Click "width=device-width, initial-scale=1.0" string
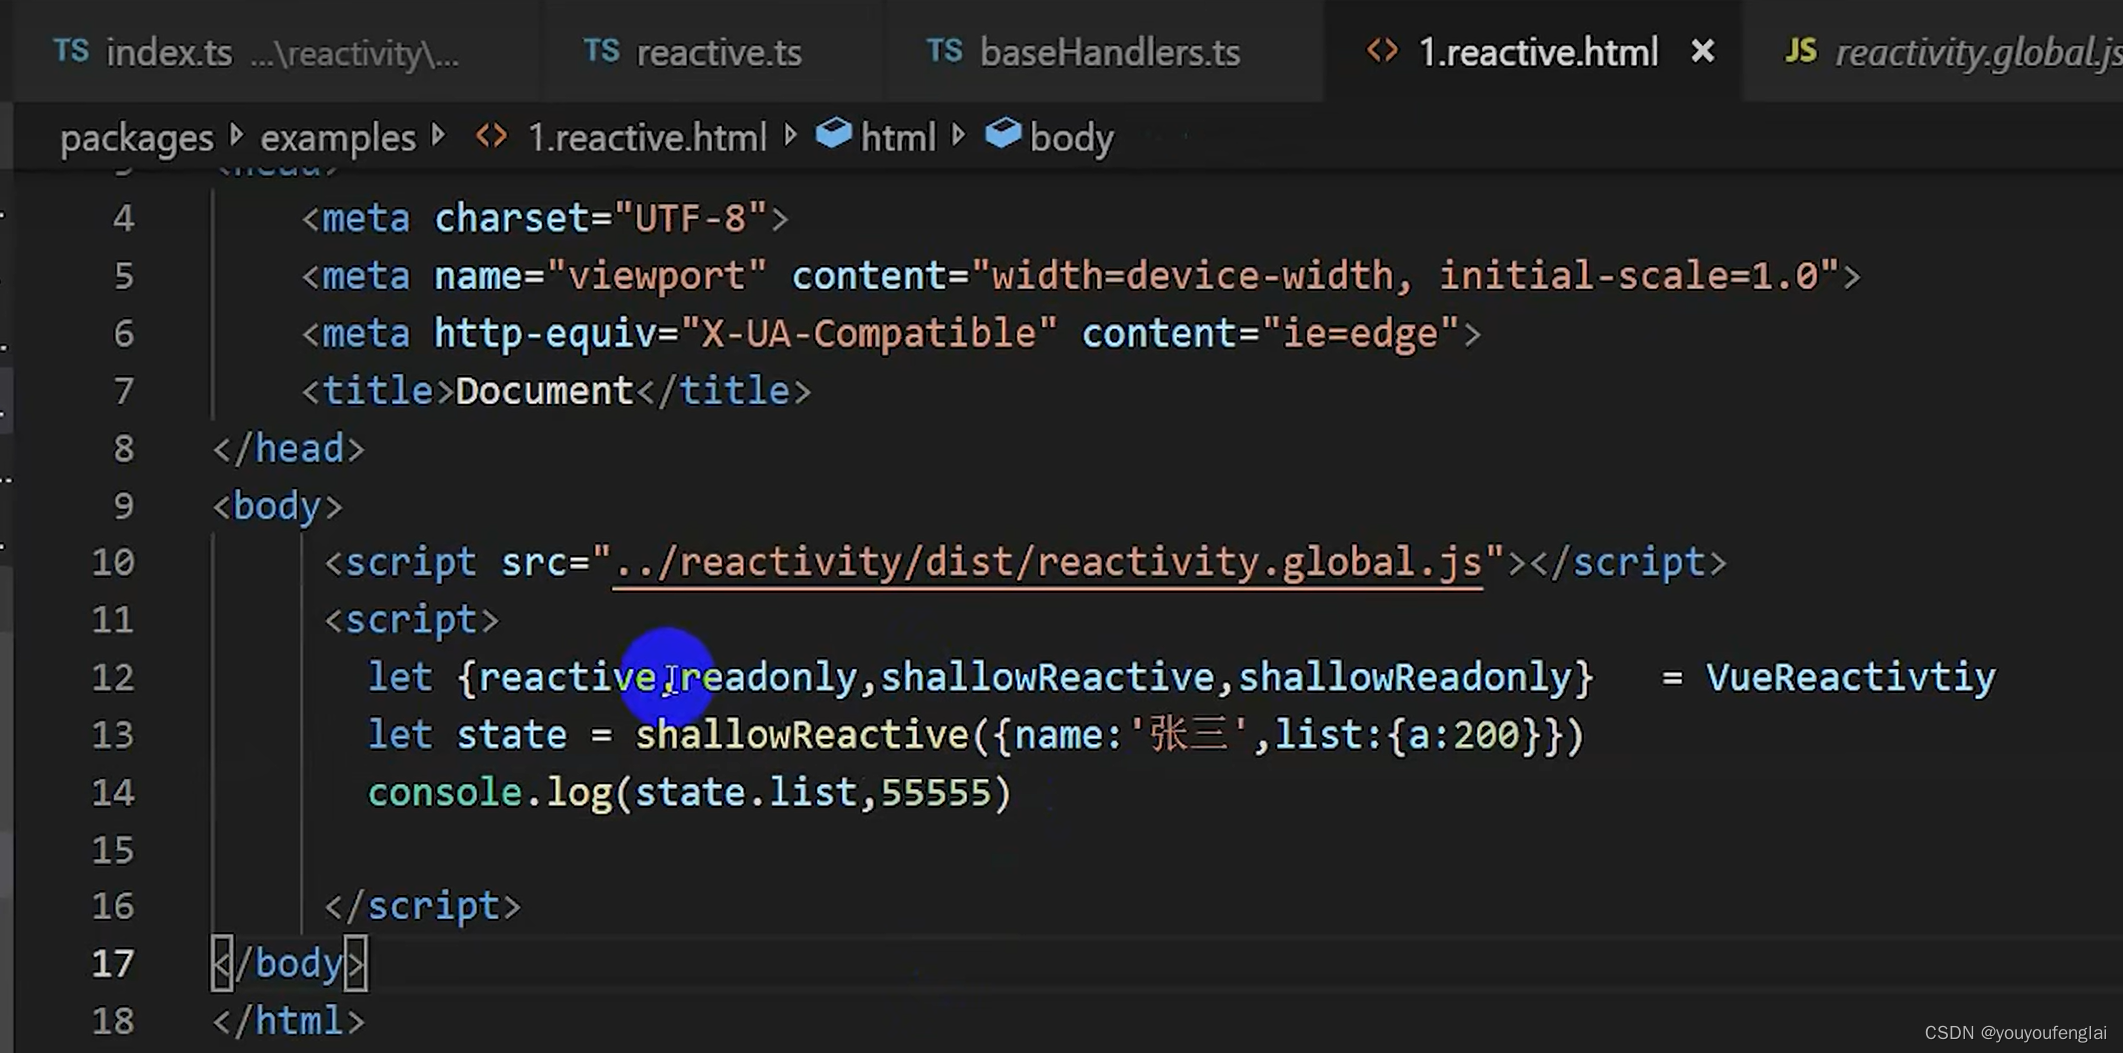This screenshot has height=1053, width=2123. (x=1405, y=276)
